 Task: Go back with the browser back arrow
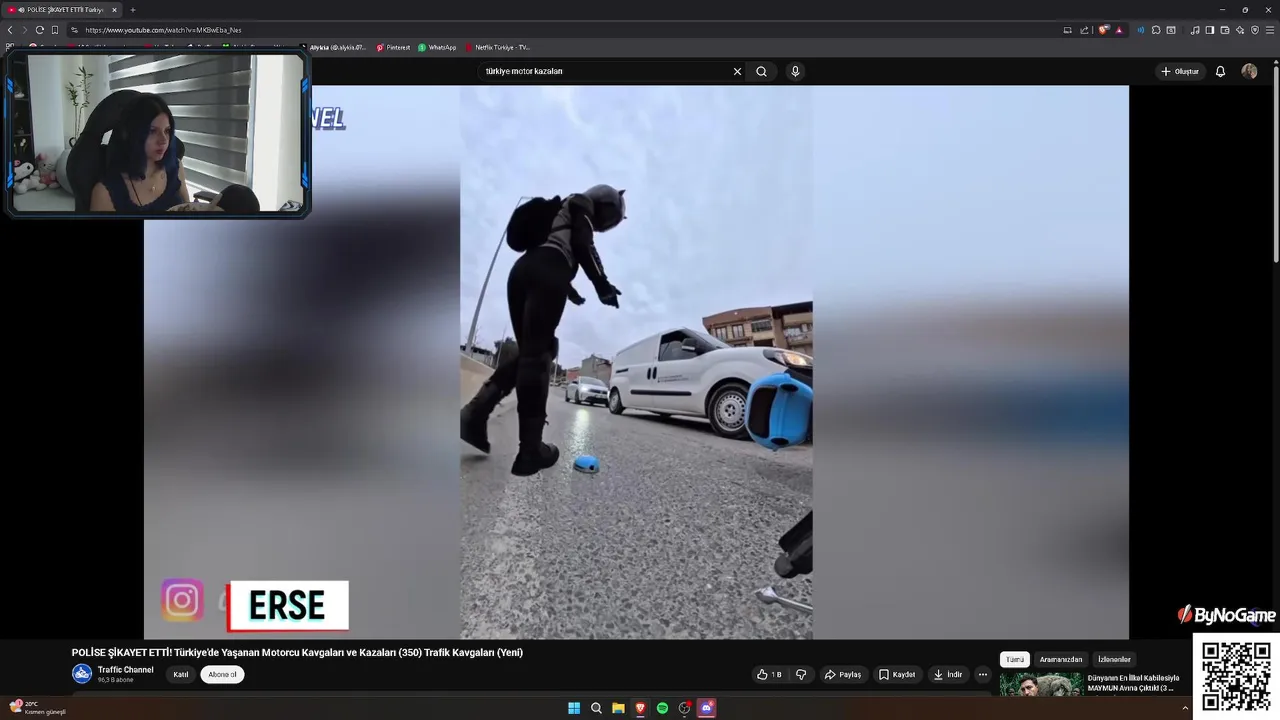[10, 30]
